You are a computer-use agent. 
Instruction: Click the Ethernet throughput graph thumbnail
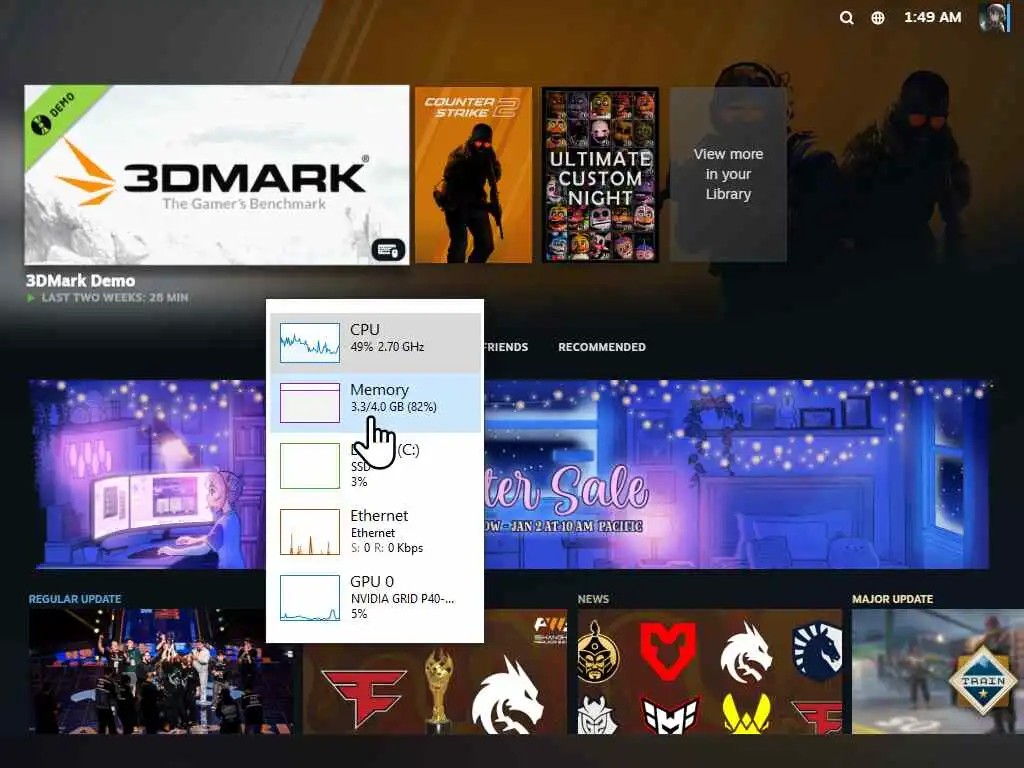click(x=310, y=532)
